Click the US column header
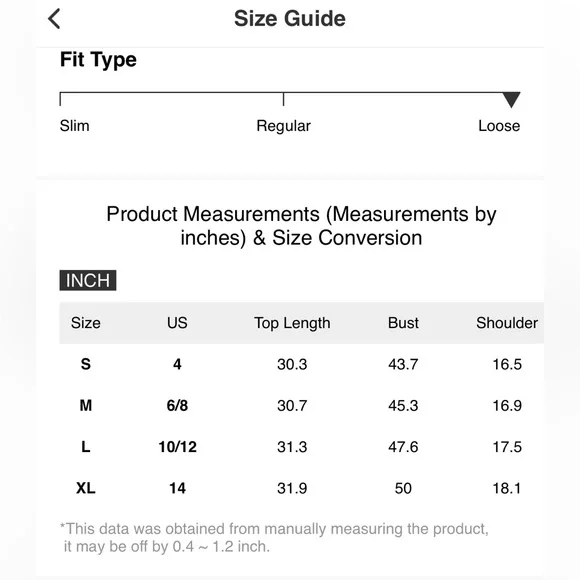This screenshot has height=580, width=580. pyautogui.click(x=177, y=323)
